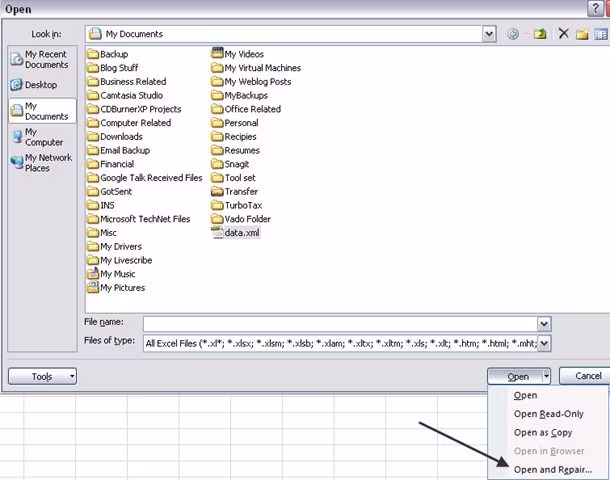Go up one folder level icon

click(540, 34)
